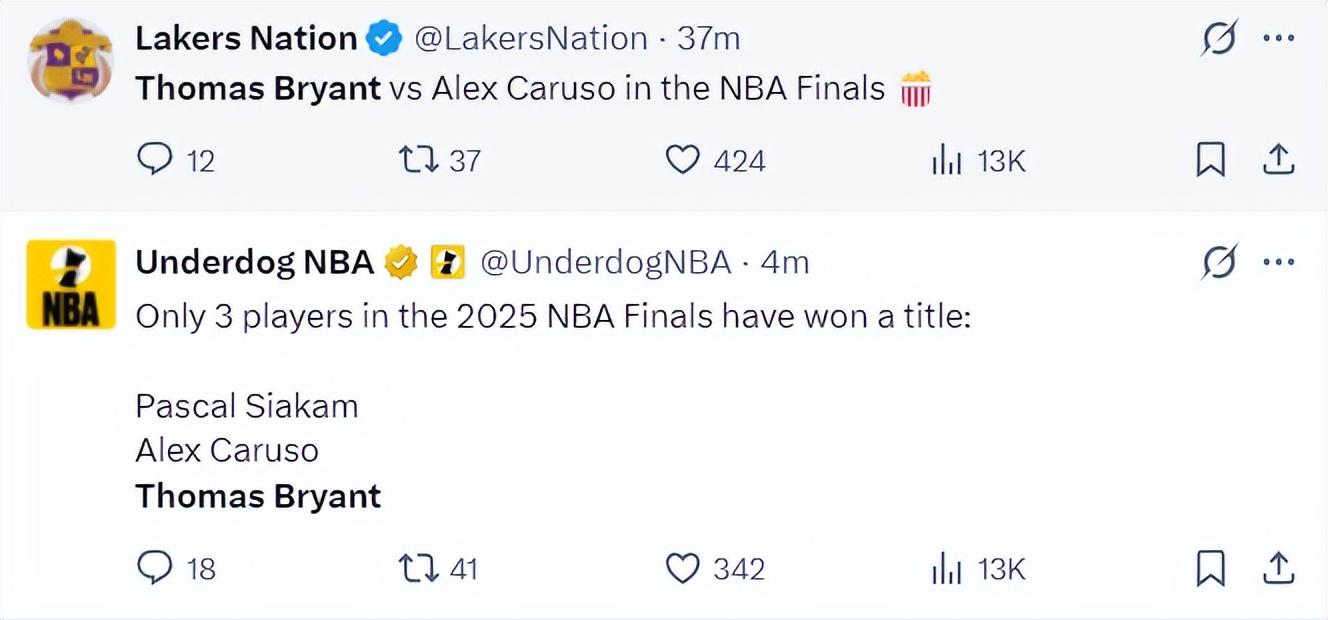Share the Lakers Nation tweet

click(1279, 160)
